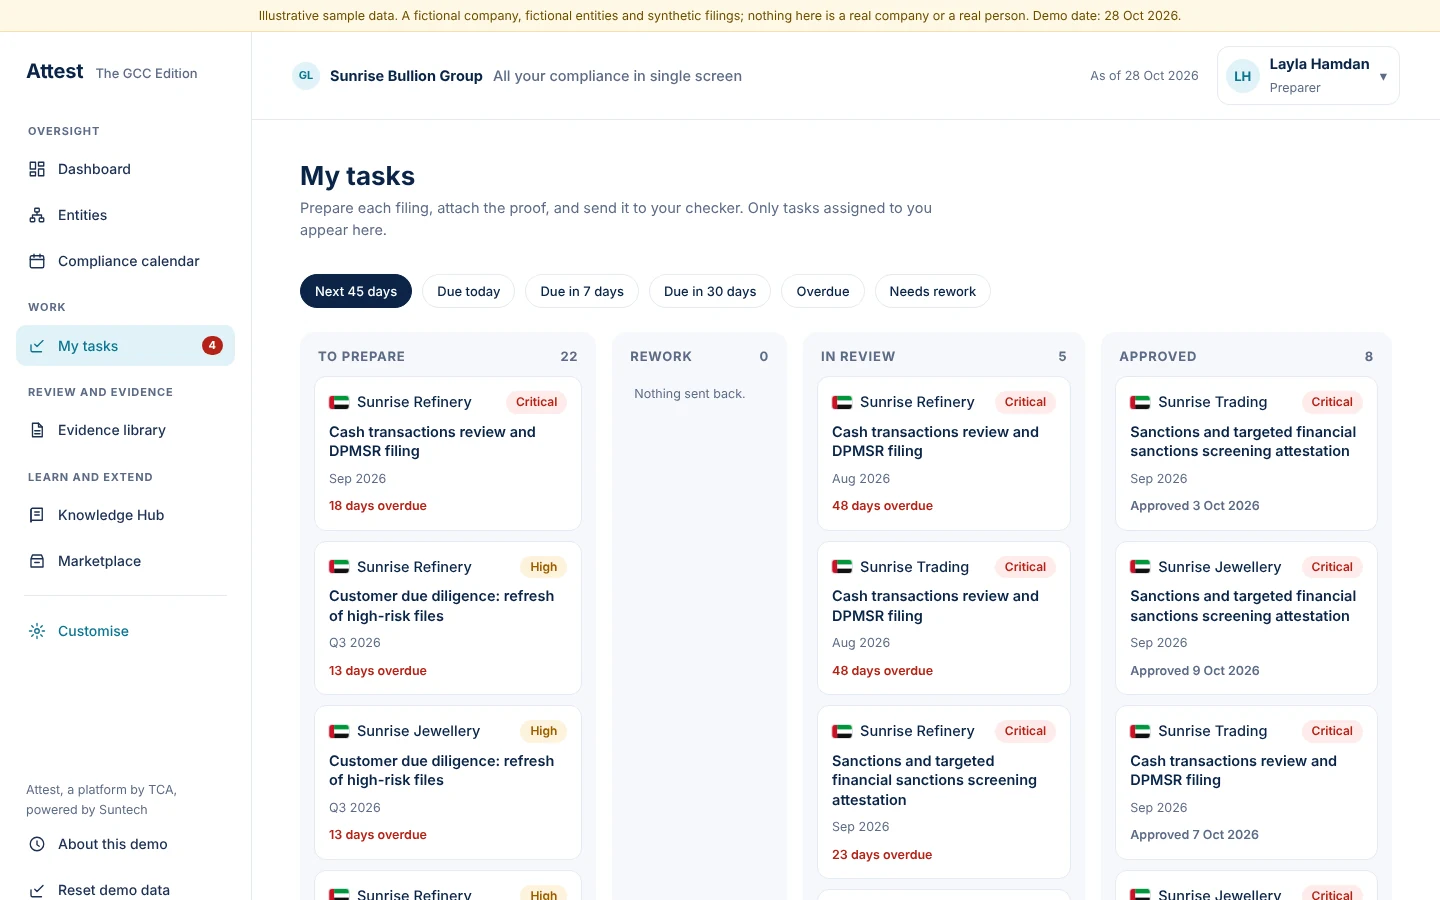Click Critical badge on 18 days overdue card
The image size is (1440, 900).
[536, 402]
